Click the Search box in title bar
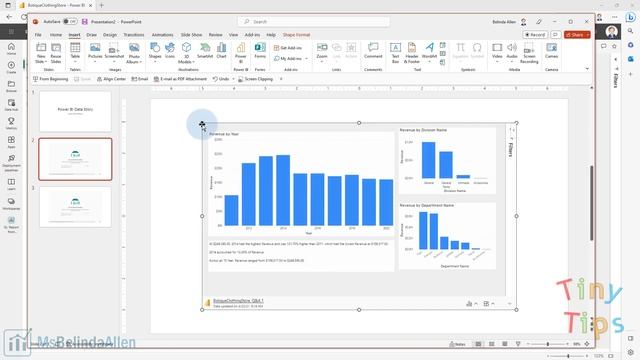Viewport: 640px width, 360px height. click(x=313, y=22)
